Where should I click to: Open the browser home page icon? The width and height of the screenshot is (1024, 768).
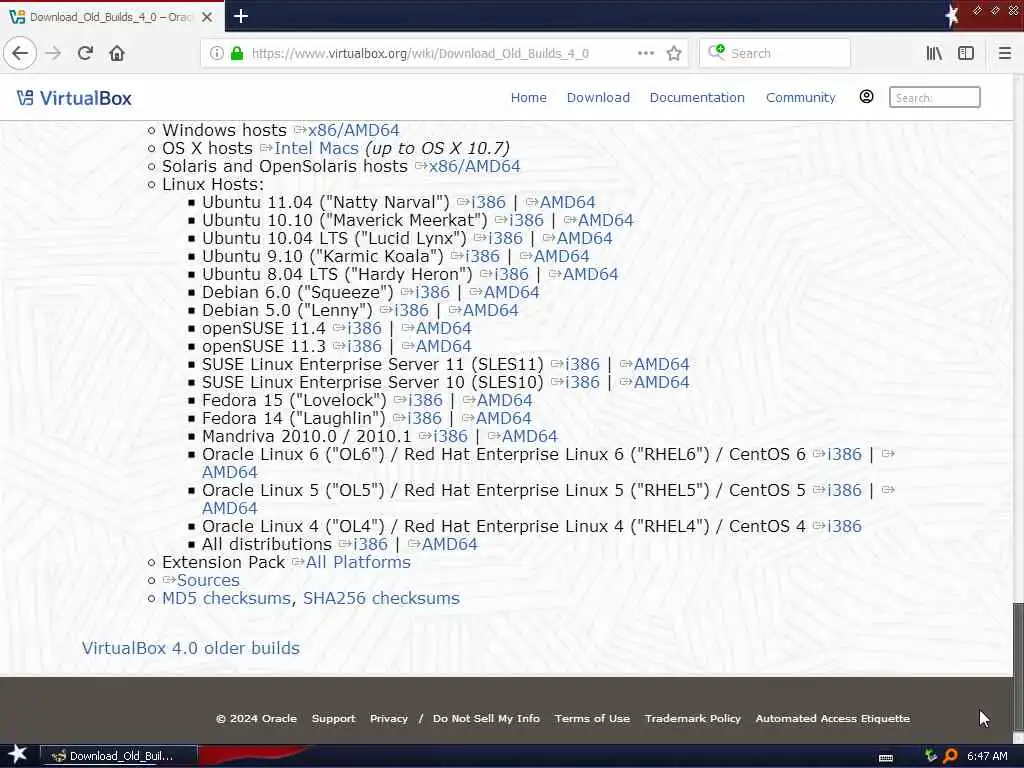pos(117,53)
